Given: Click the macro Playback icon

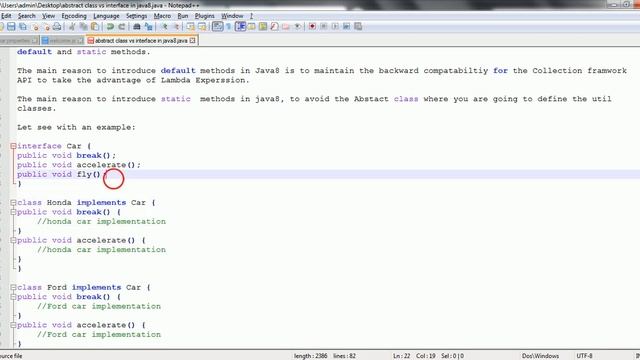Looking at the screenshot, I should click(335, 27).
